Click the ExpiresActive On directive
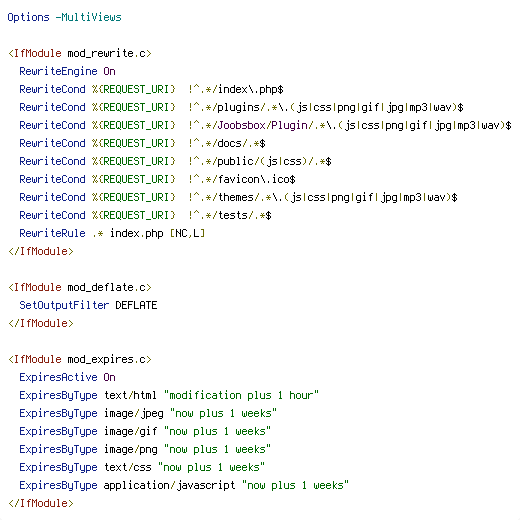Viewport: 520px width, 520px height. click(67, 377)
